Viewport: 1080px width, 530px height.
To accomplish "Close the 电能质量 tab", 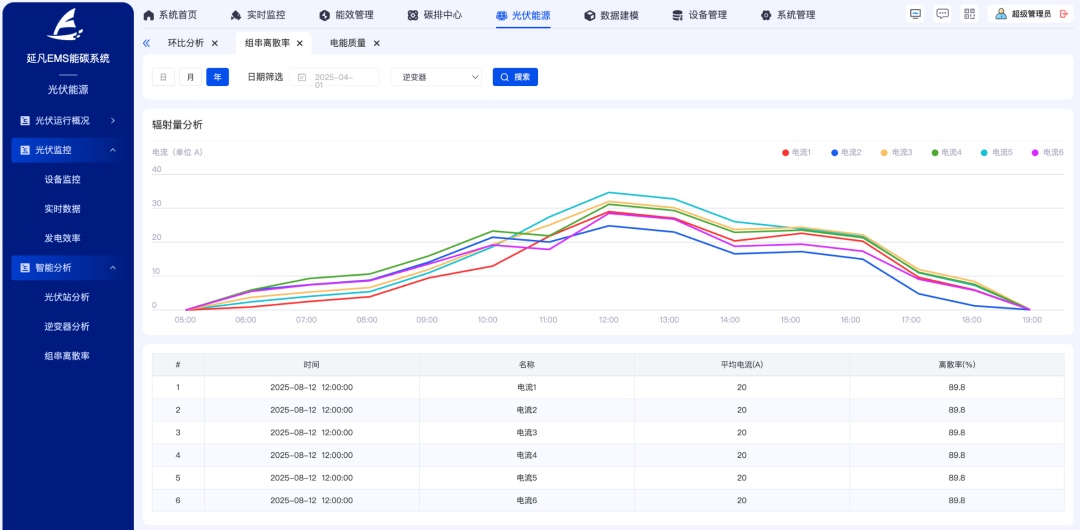I will [377, 43].
